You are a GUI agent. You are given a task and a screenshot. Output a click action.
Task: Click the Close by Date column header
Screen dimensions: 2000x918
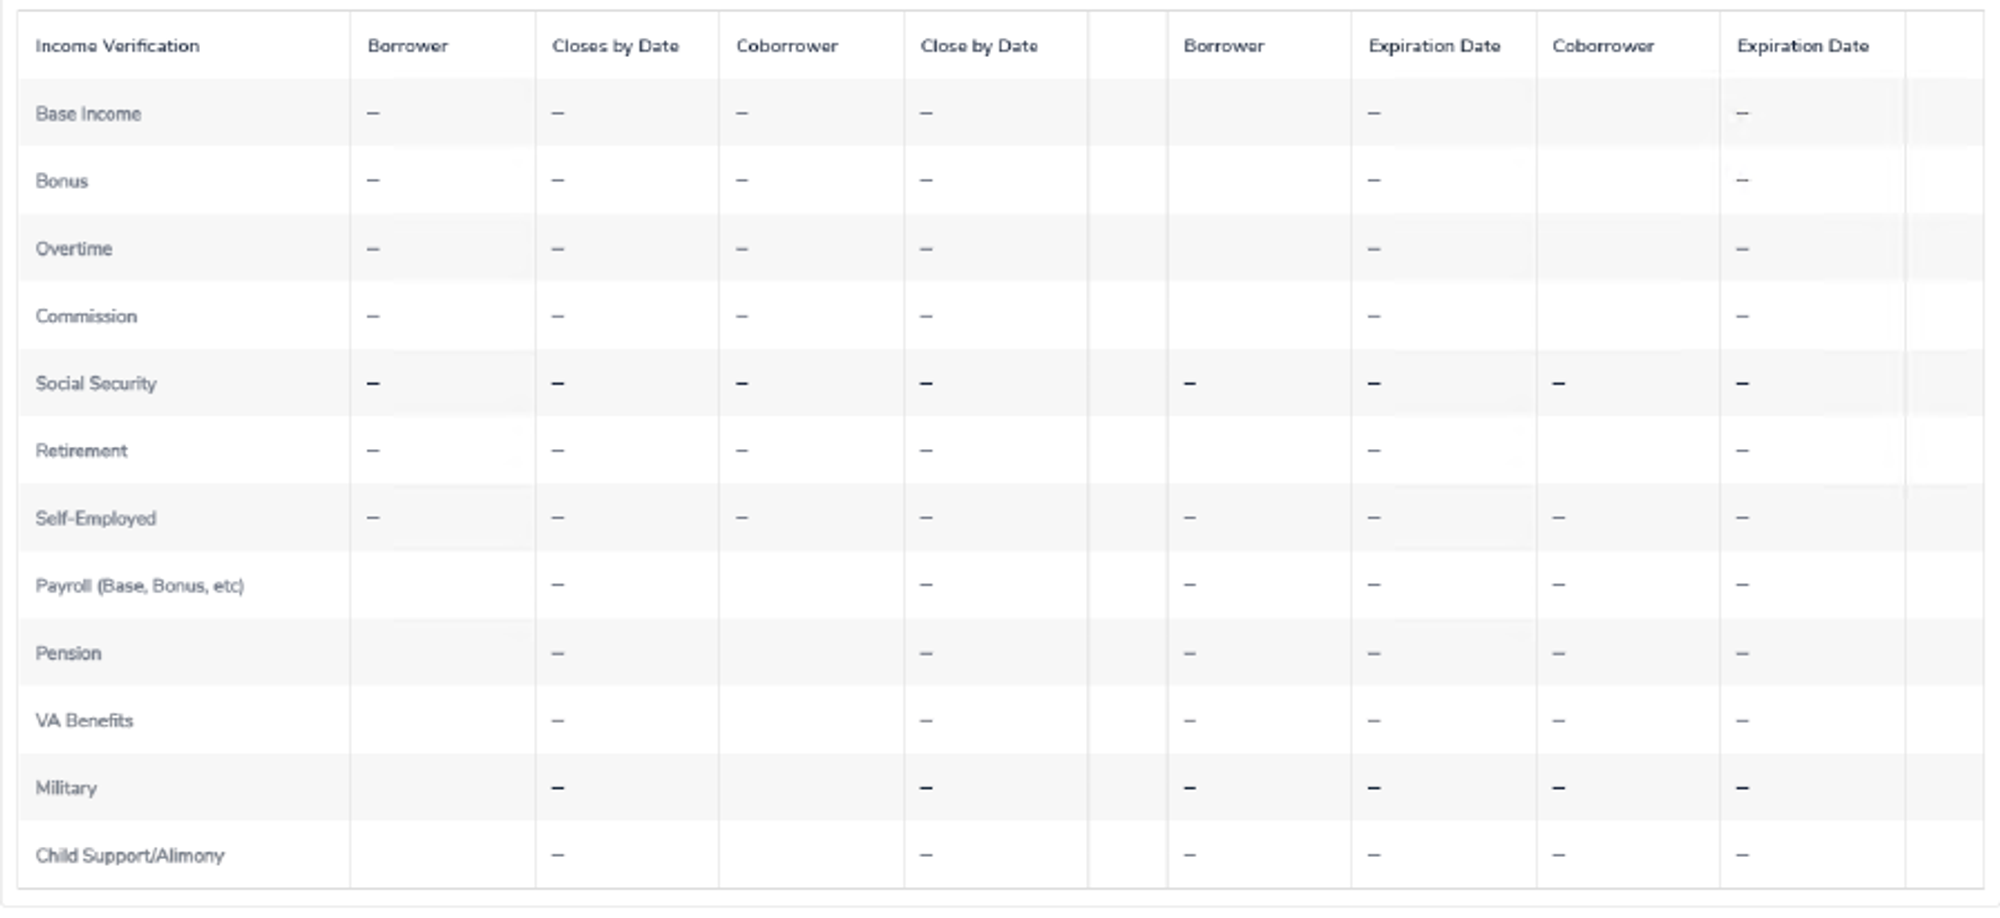tap(979, 46)
